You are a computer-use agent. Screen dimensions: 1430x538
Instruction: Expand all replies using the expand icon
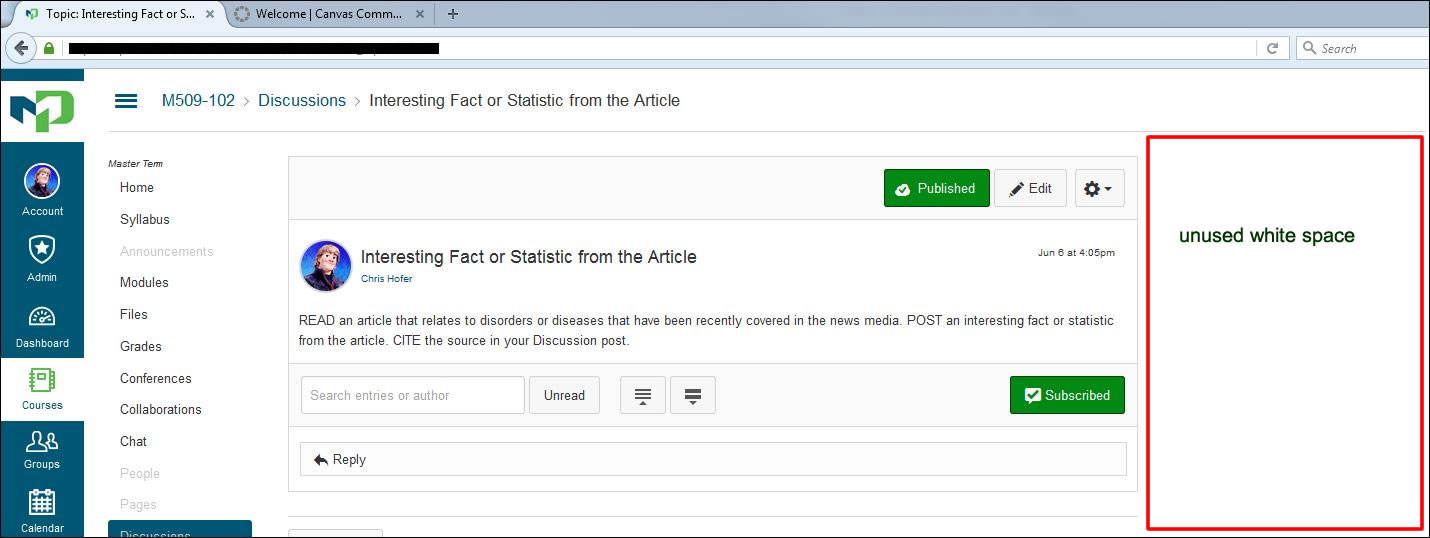[x=692, y=395]
